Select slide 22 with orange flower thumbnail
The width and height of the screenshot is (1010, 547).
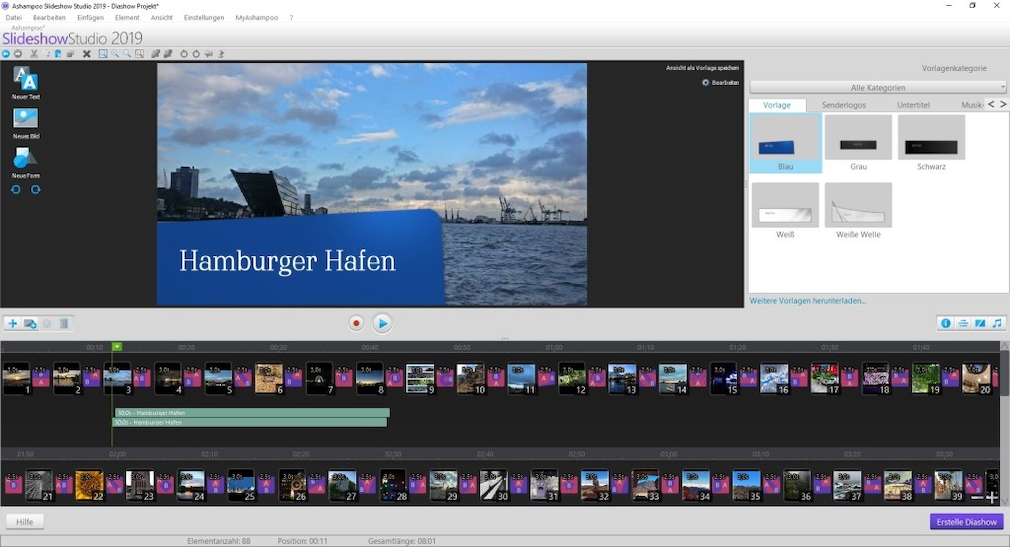tap(90, 486)
